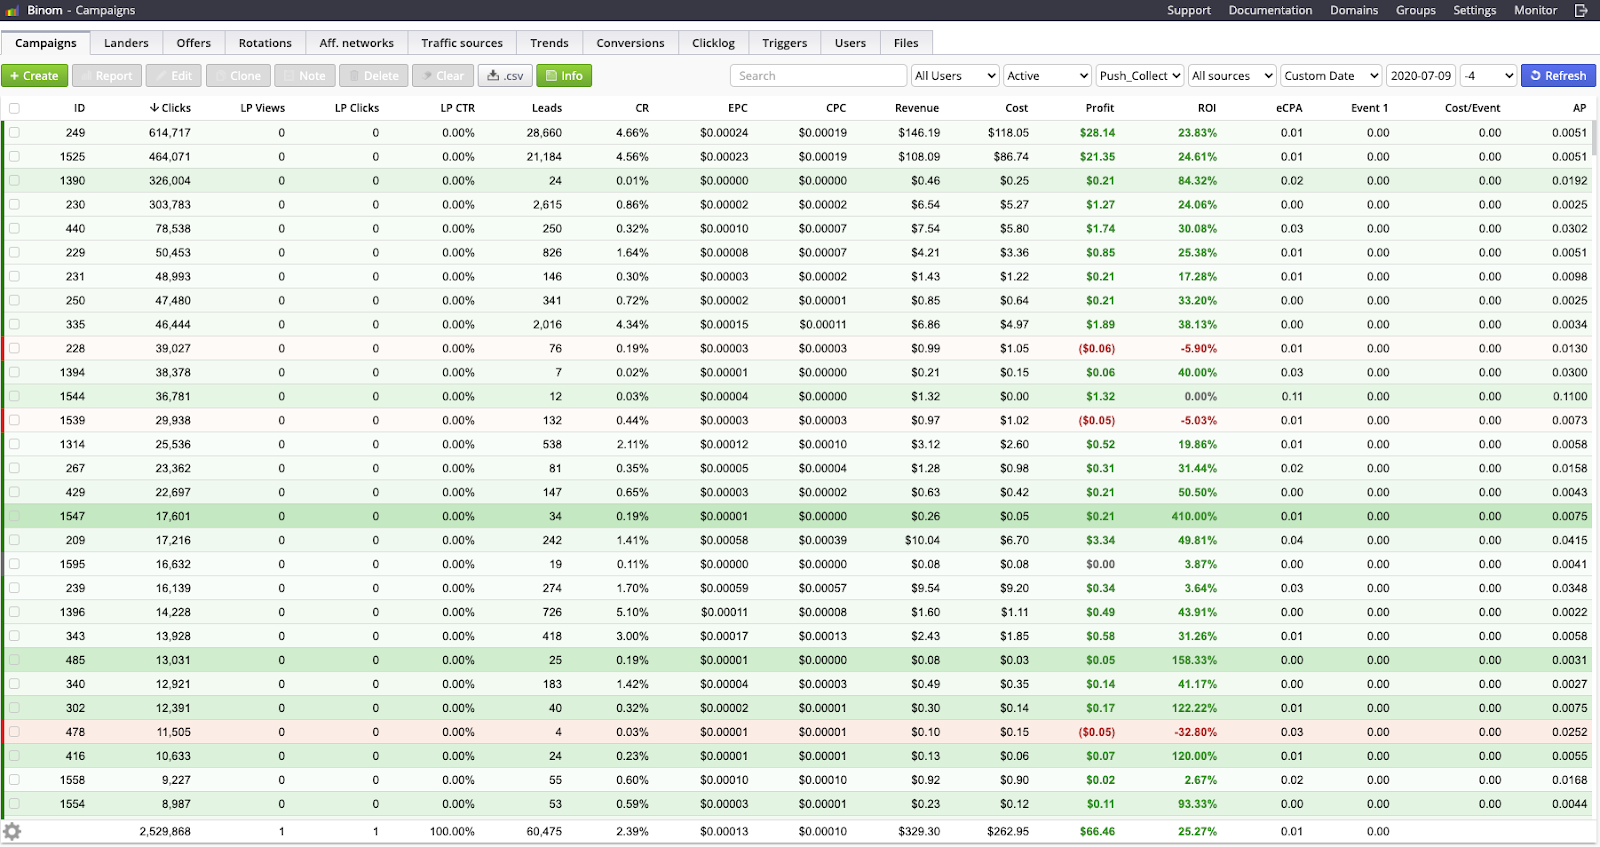Open the Files tab
Viewport: 1600px width, 847px height.
[x=906, y=43]
